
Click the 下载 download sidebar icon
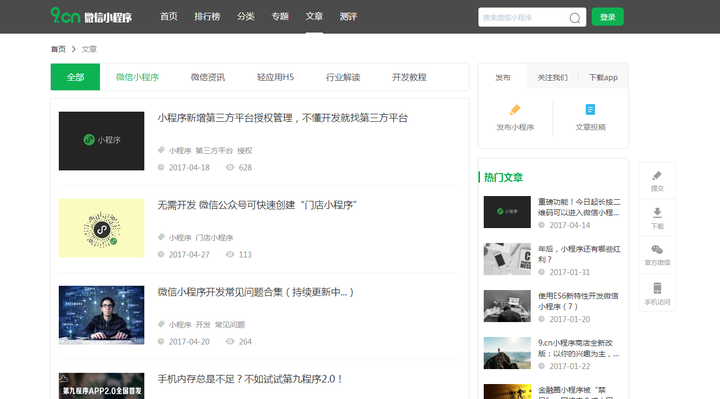tap(657, 213)
